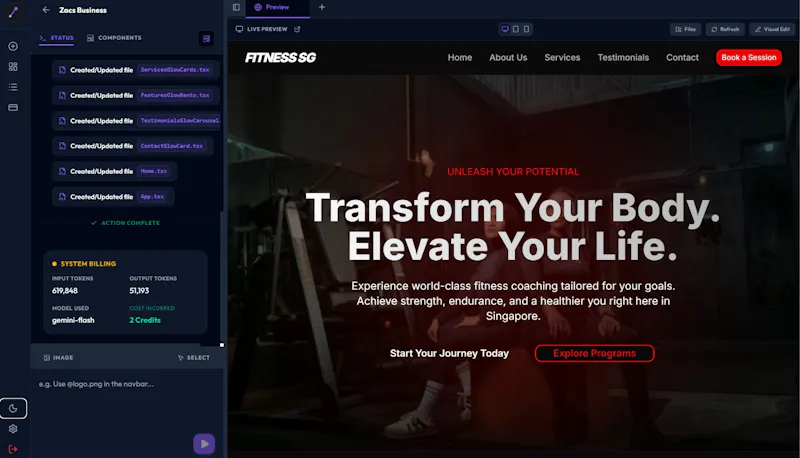Select desktop viewport icon
This screenshot has width=800, height=458.
(505, 29)
